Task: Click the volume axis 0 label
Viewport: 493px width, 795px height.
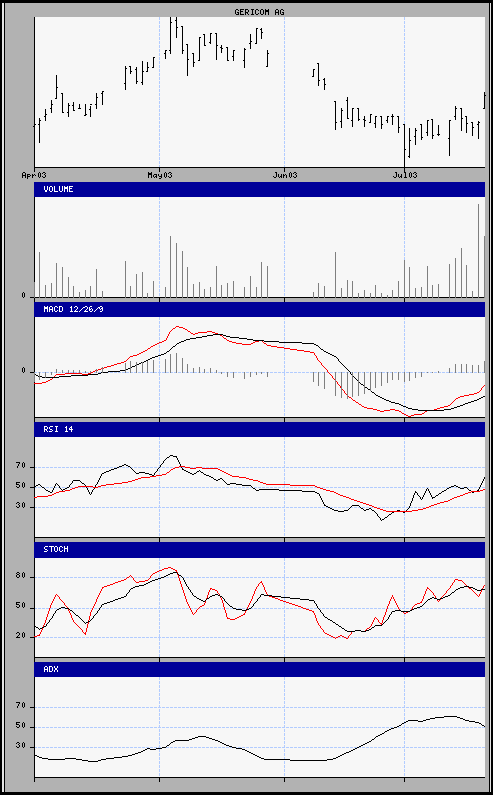Action: pos(23,296)
